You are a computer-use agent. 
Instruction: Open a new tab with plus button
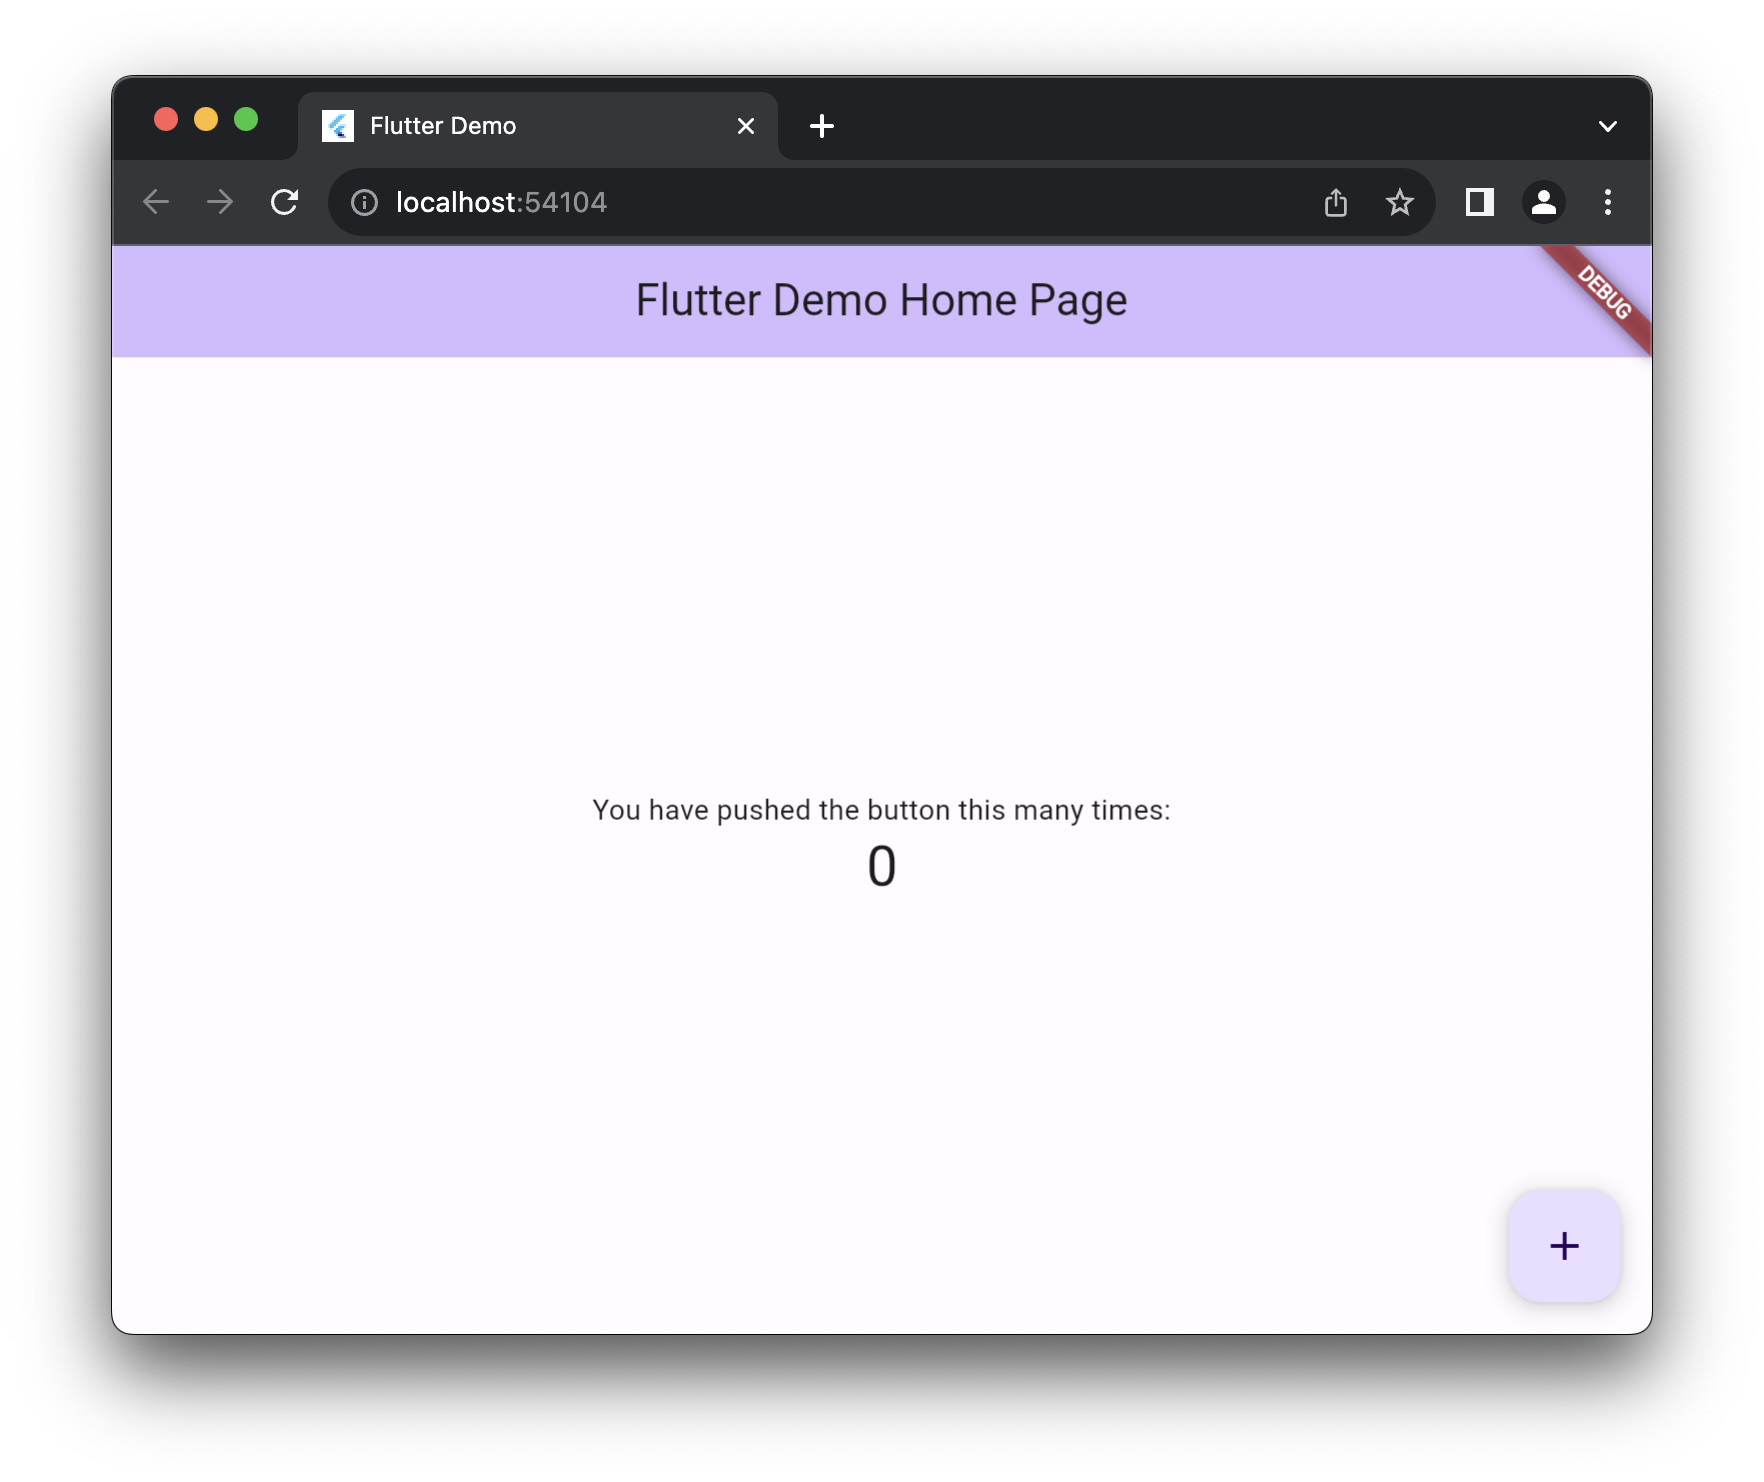coord(822,126)
